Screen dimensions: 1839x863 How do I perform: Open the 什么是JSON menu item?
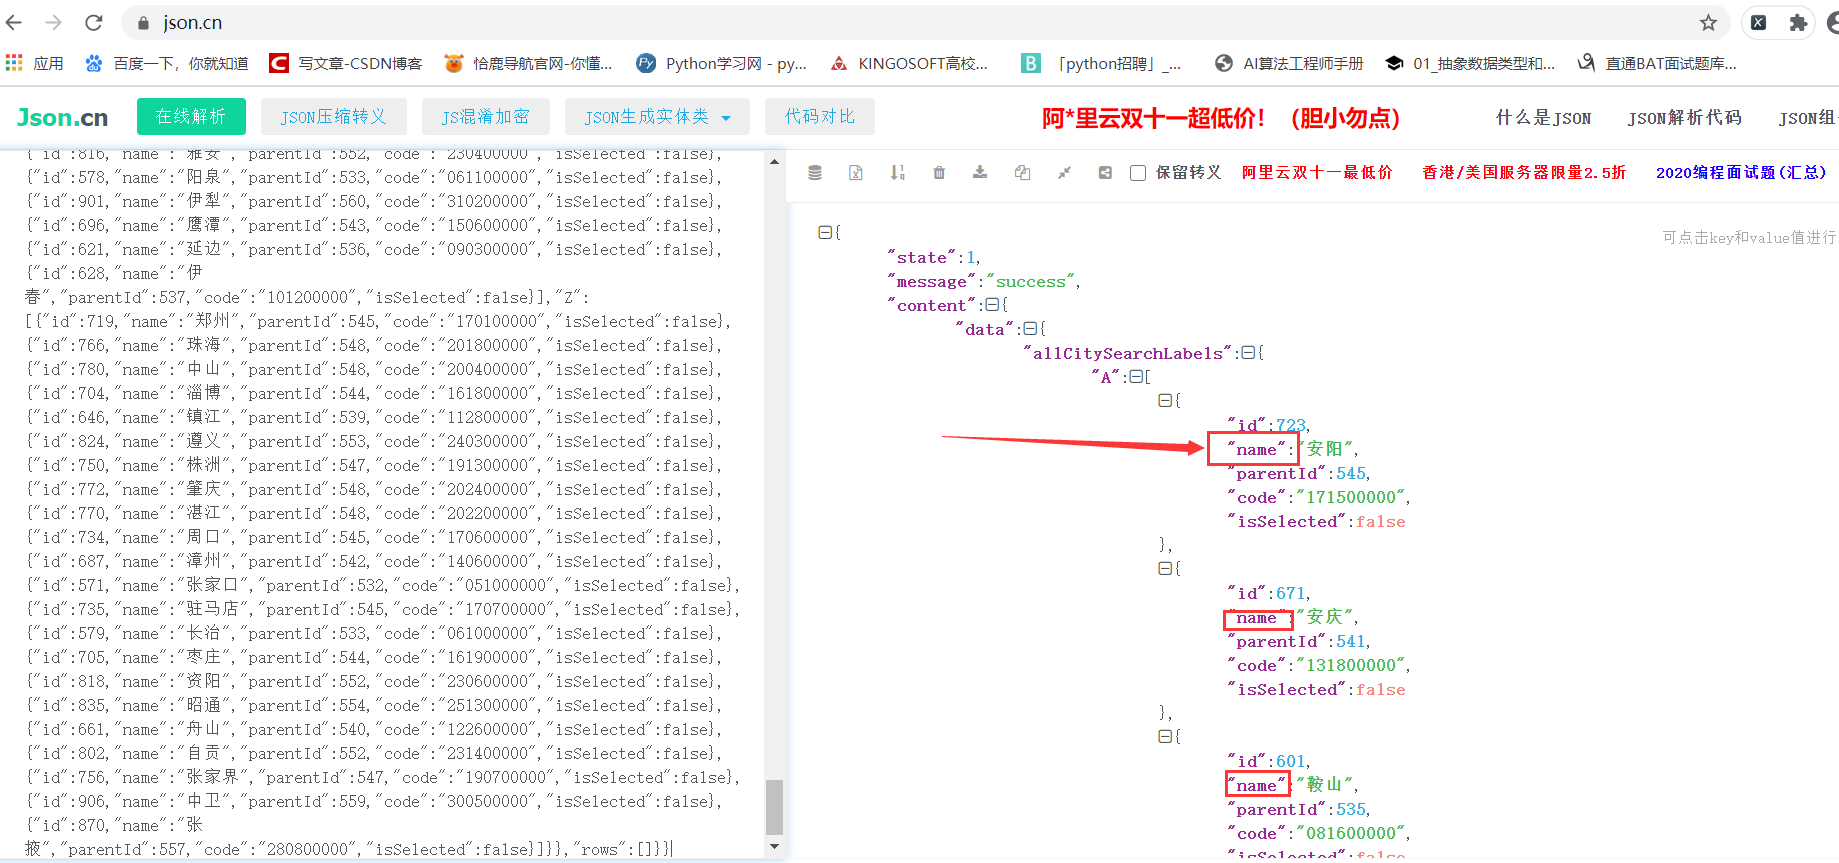(1543, 118)
